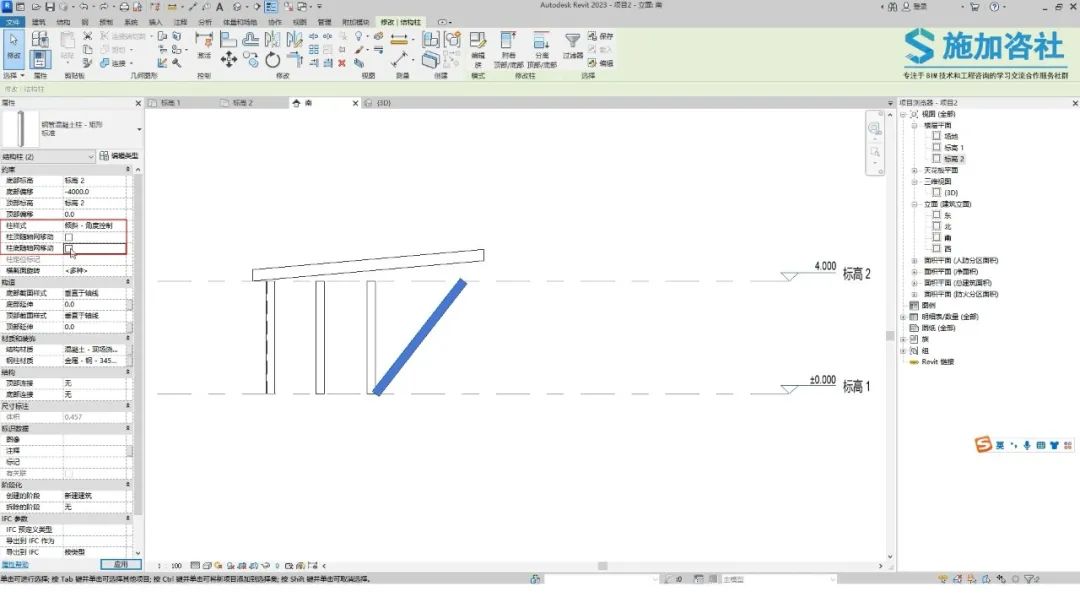
Task: Click the Sogou toolbar microphone icon
Action: [x=1027, y=445]
